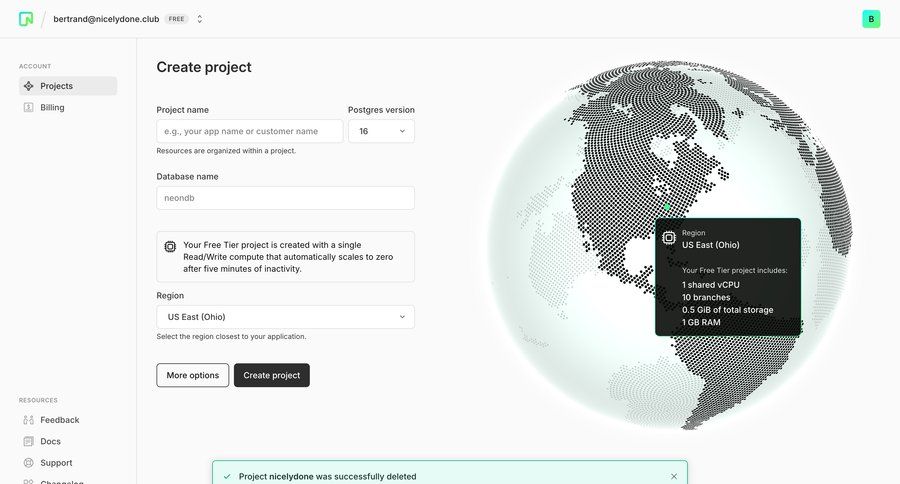
Task: Focus the Project name input field
Action: click(250, 131)
